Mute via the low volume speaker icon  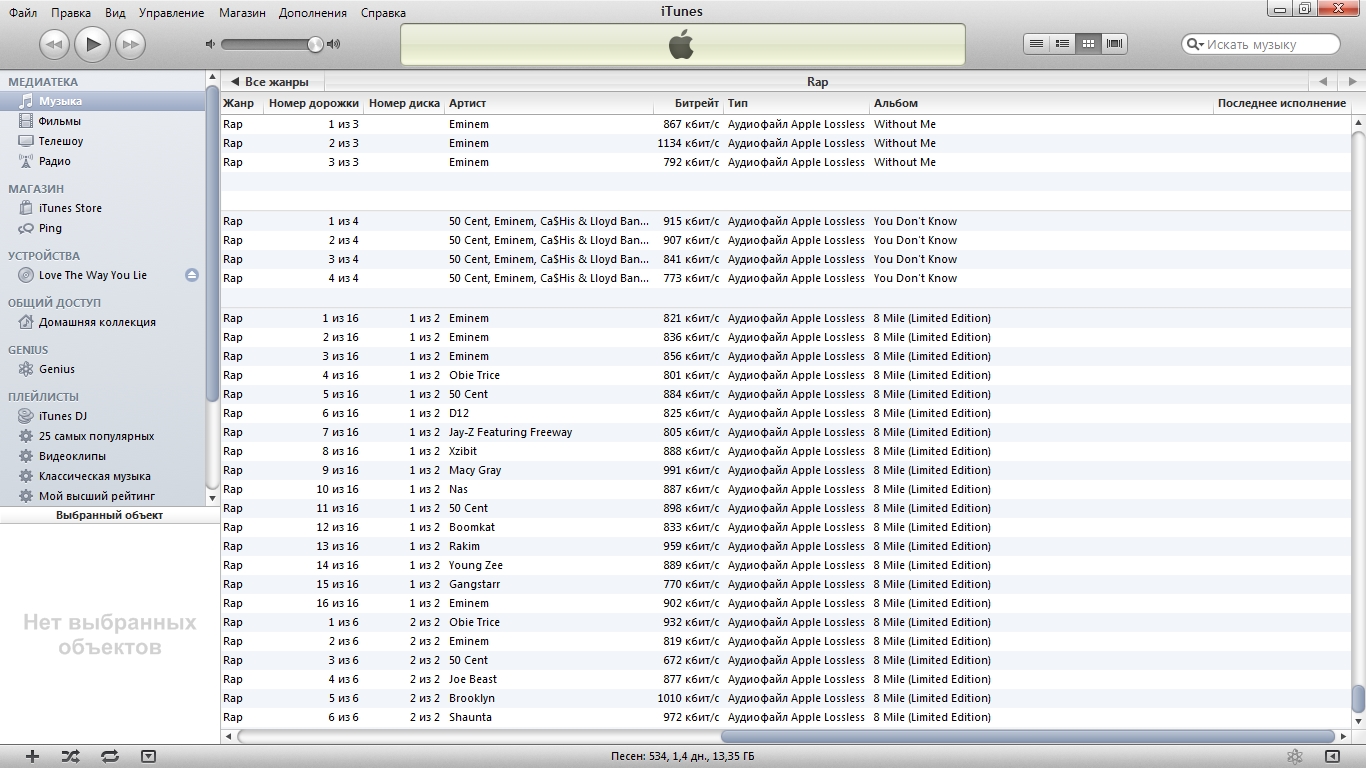(x=210, y=44)
